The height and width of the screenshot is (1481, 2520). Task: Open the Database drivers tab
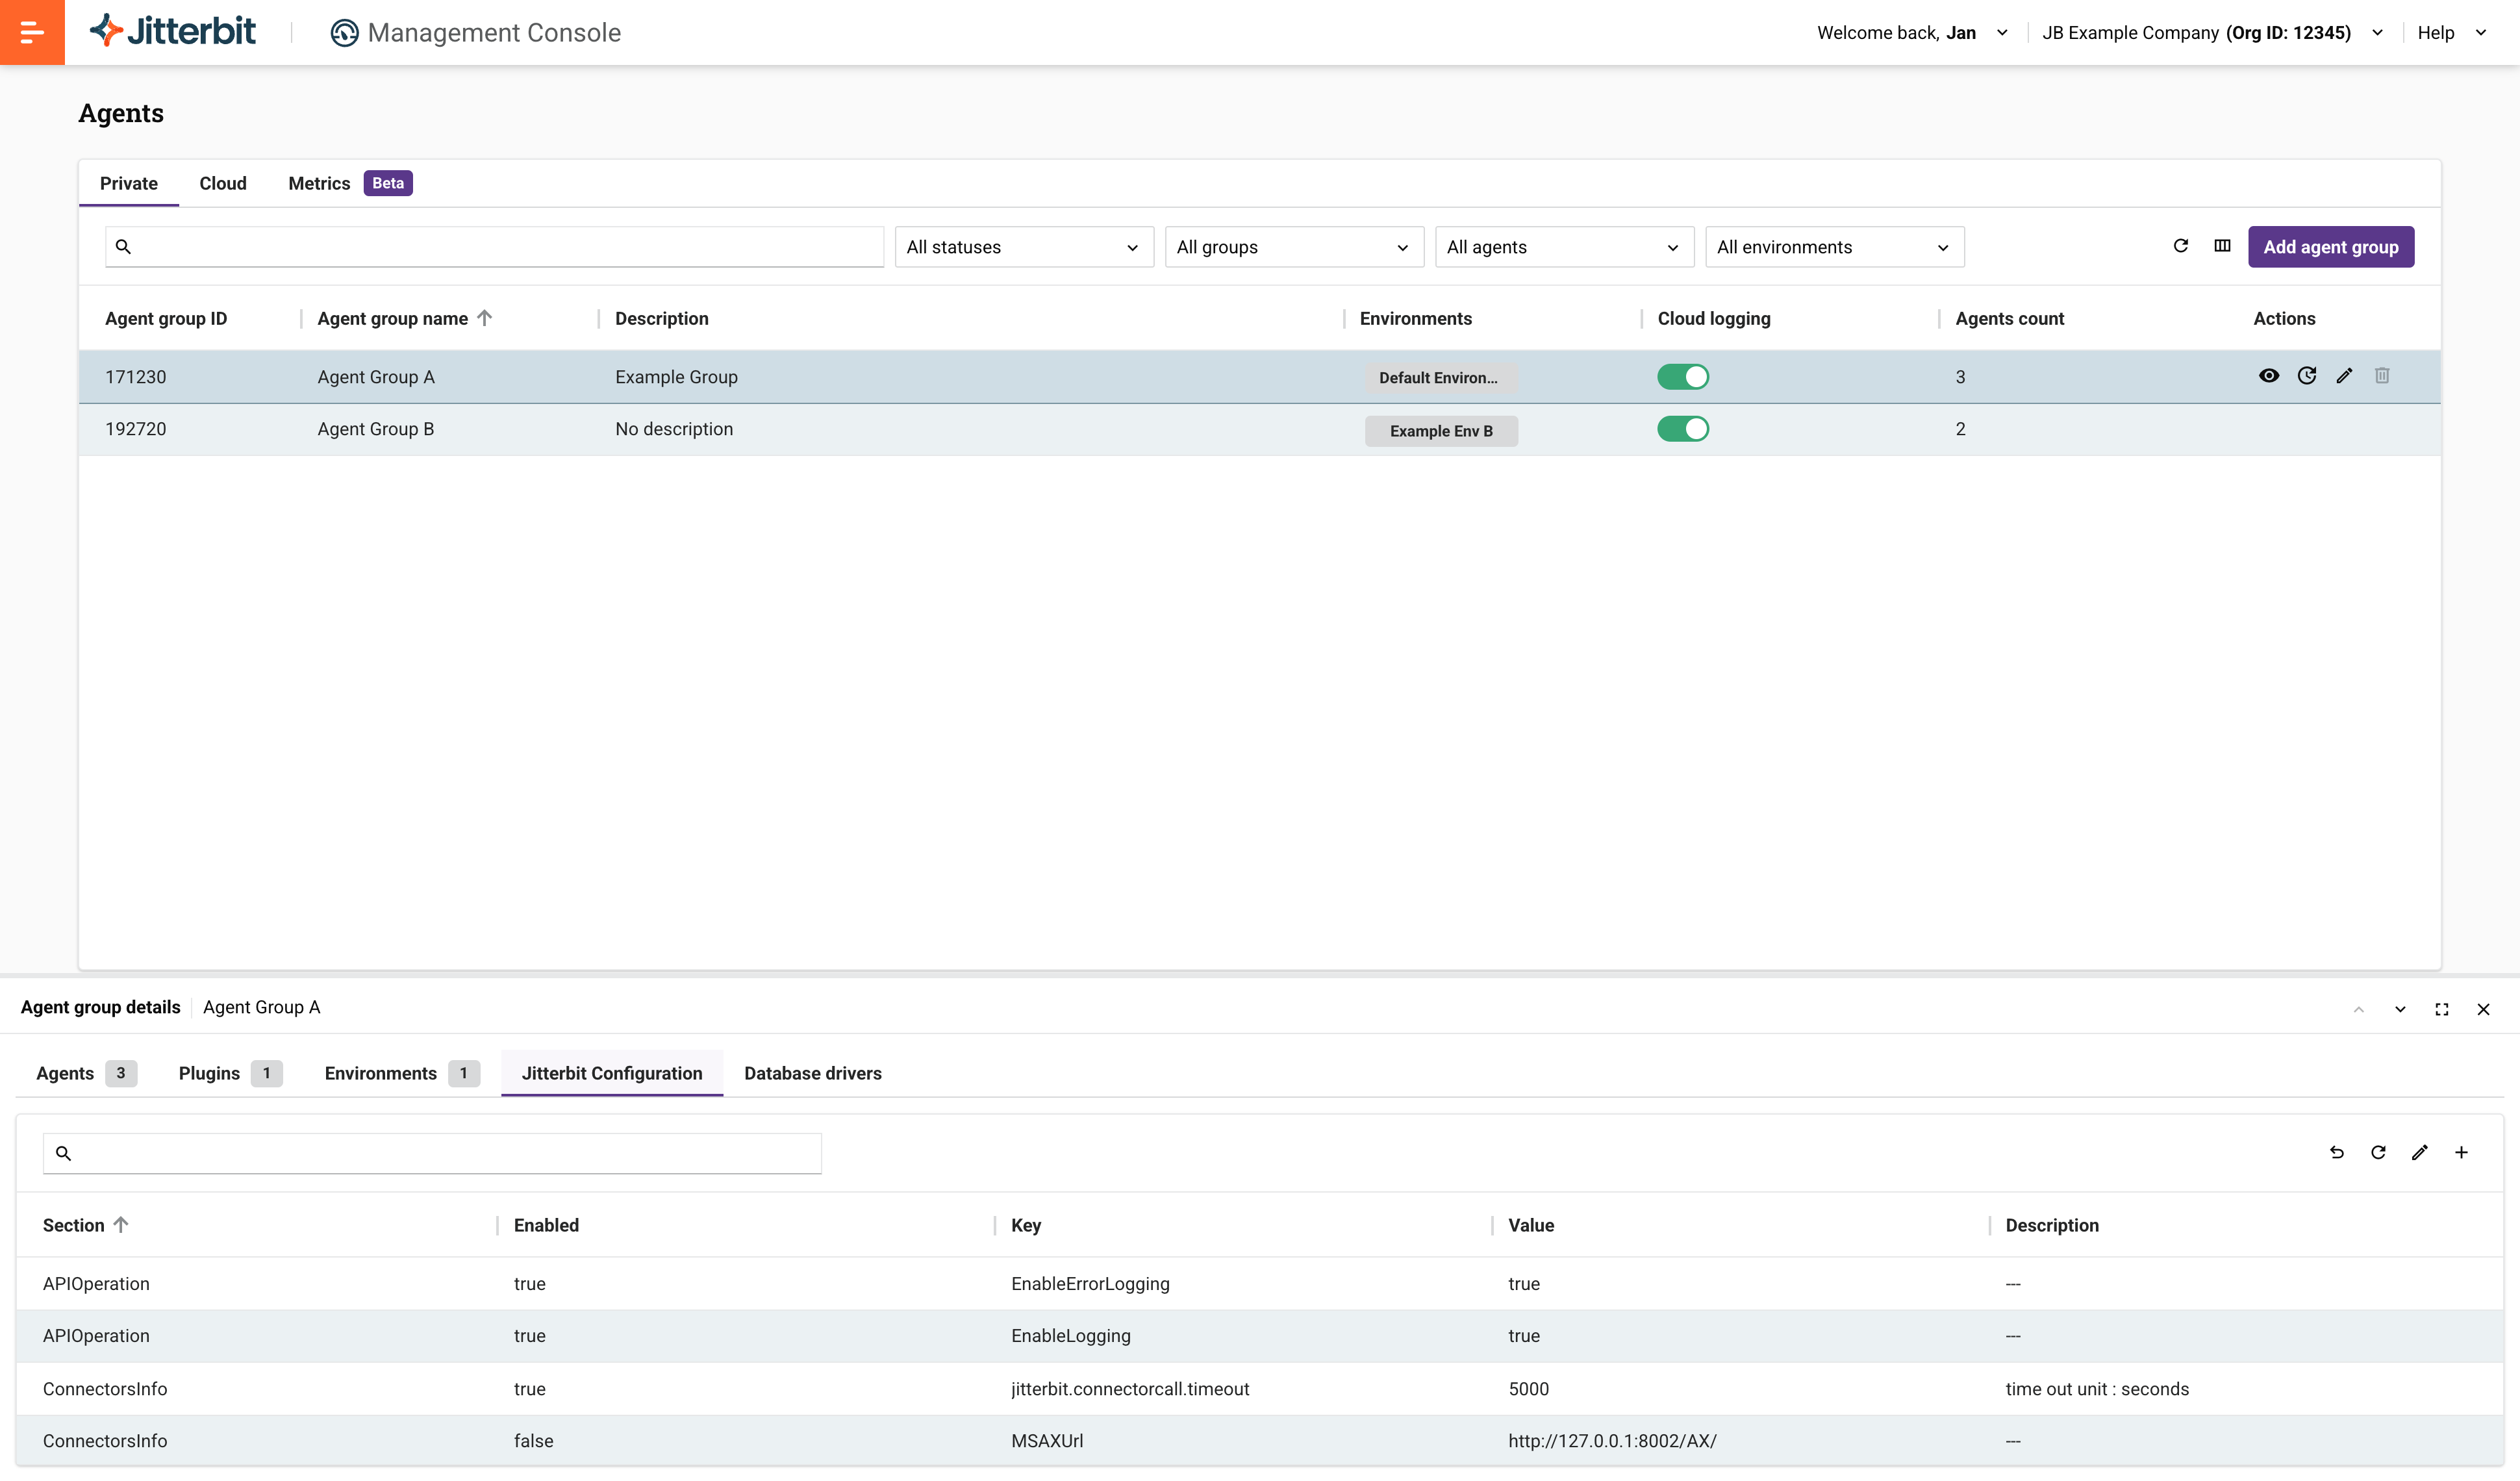(x=813, y=1073)
